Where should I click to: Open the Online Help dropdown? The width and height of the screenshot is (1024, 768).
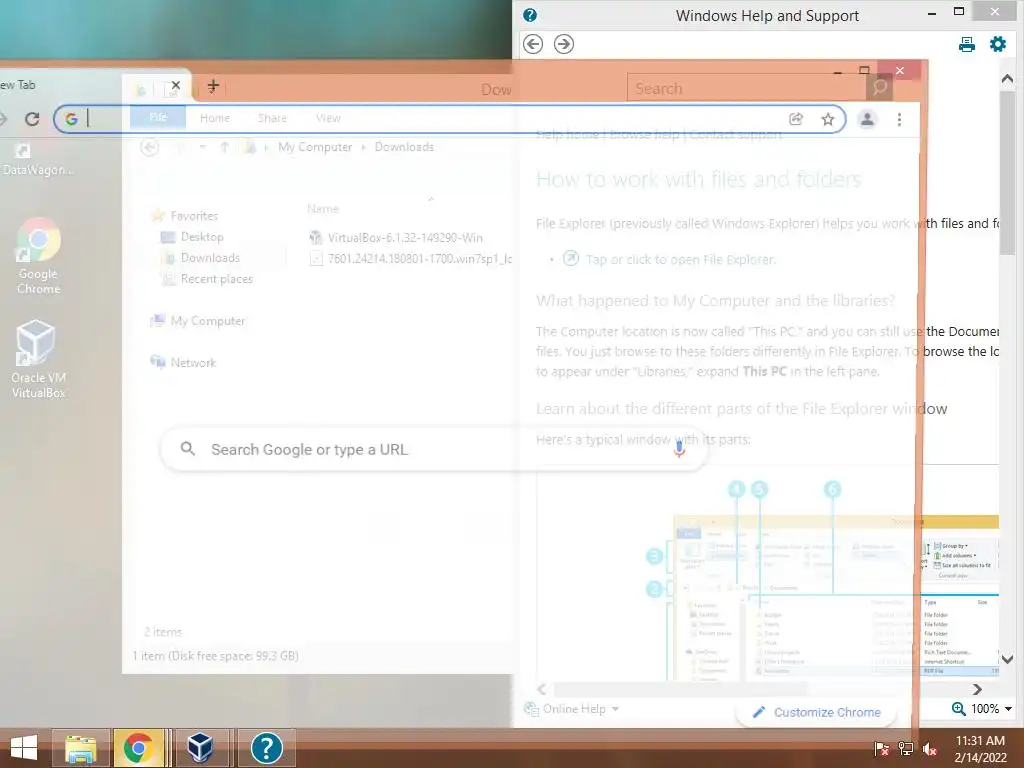pyautogui.click(x=573, y=709)
